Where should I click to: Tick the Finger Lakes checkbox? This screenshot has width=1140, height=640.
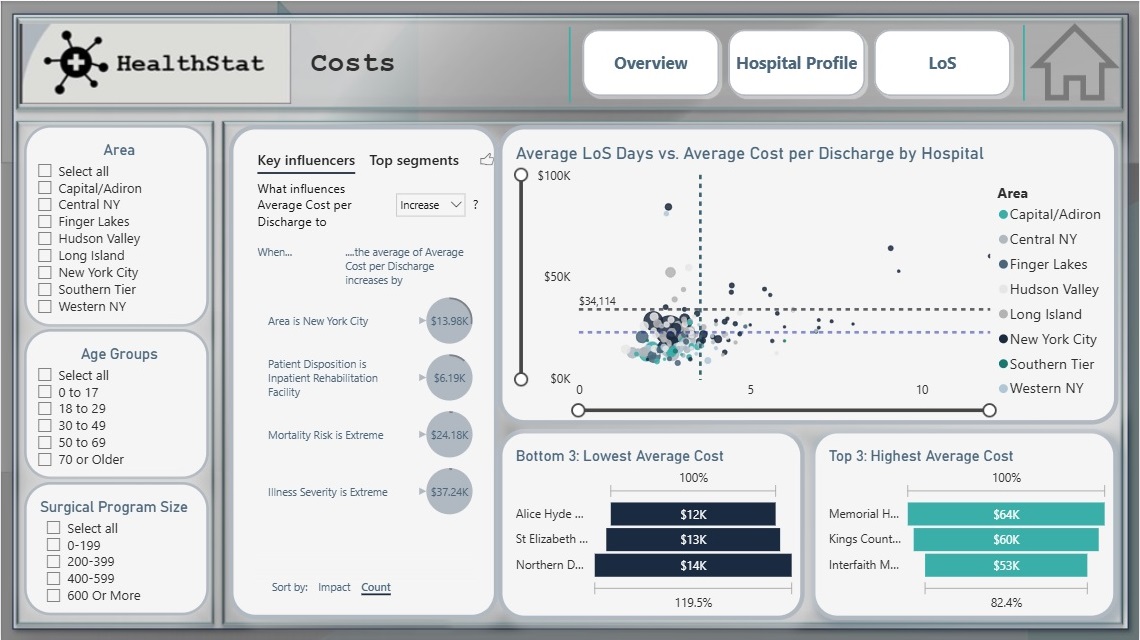coord(45,221)
